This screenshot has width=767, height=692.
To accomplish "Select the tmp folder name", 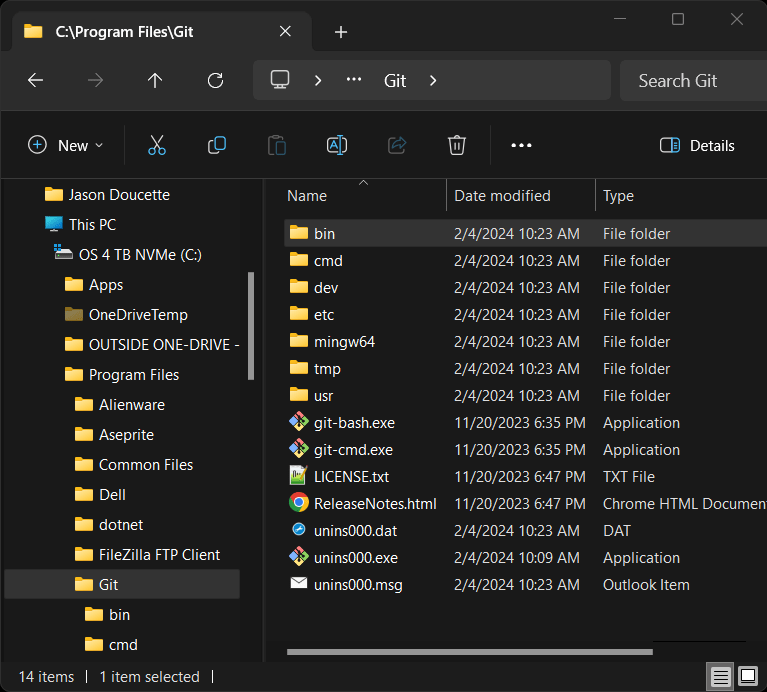I will [x=327, y=368].
